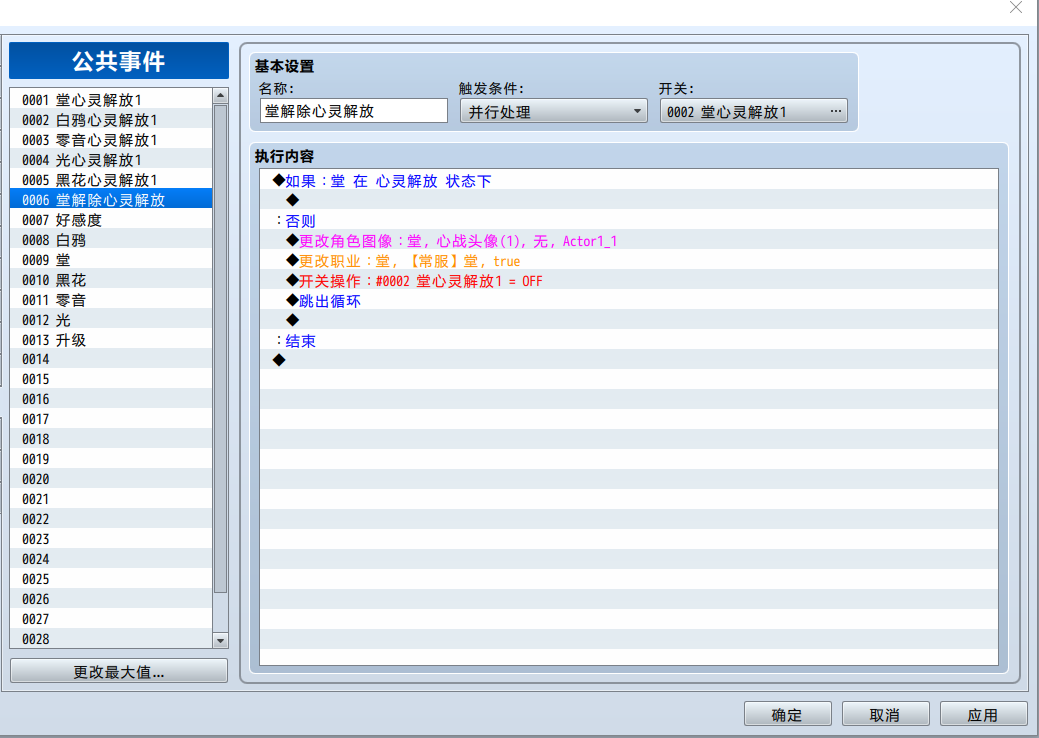1039x738 pixels.
Task: Select empty event slot 0020
Action: pos(111,479)
